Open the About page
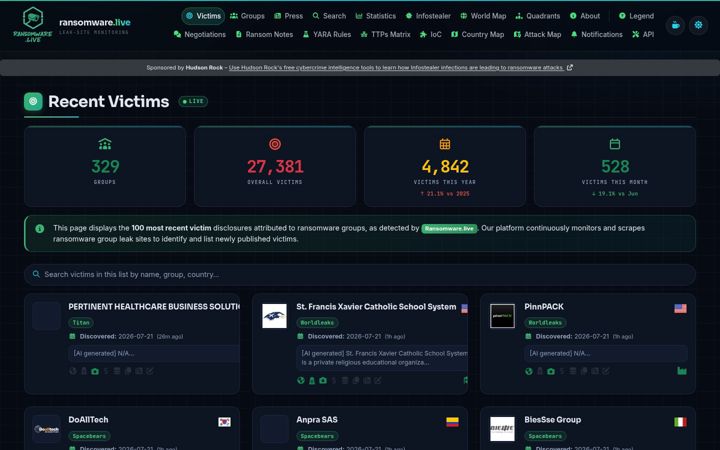The height and width of the screenshot is (450, 720). [x=585, y=16]
